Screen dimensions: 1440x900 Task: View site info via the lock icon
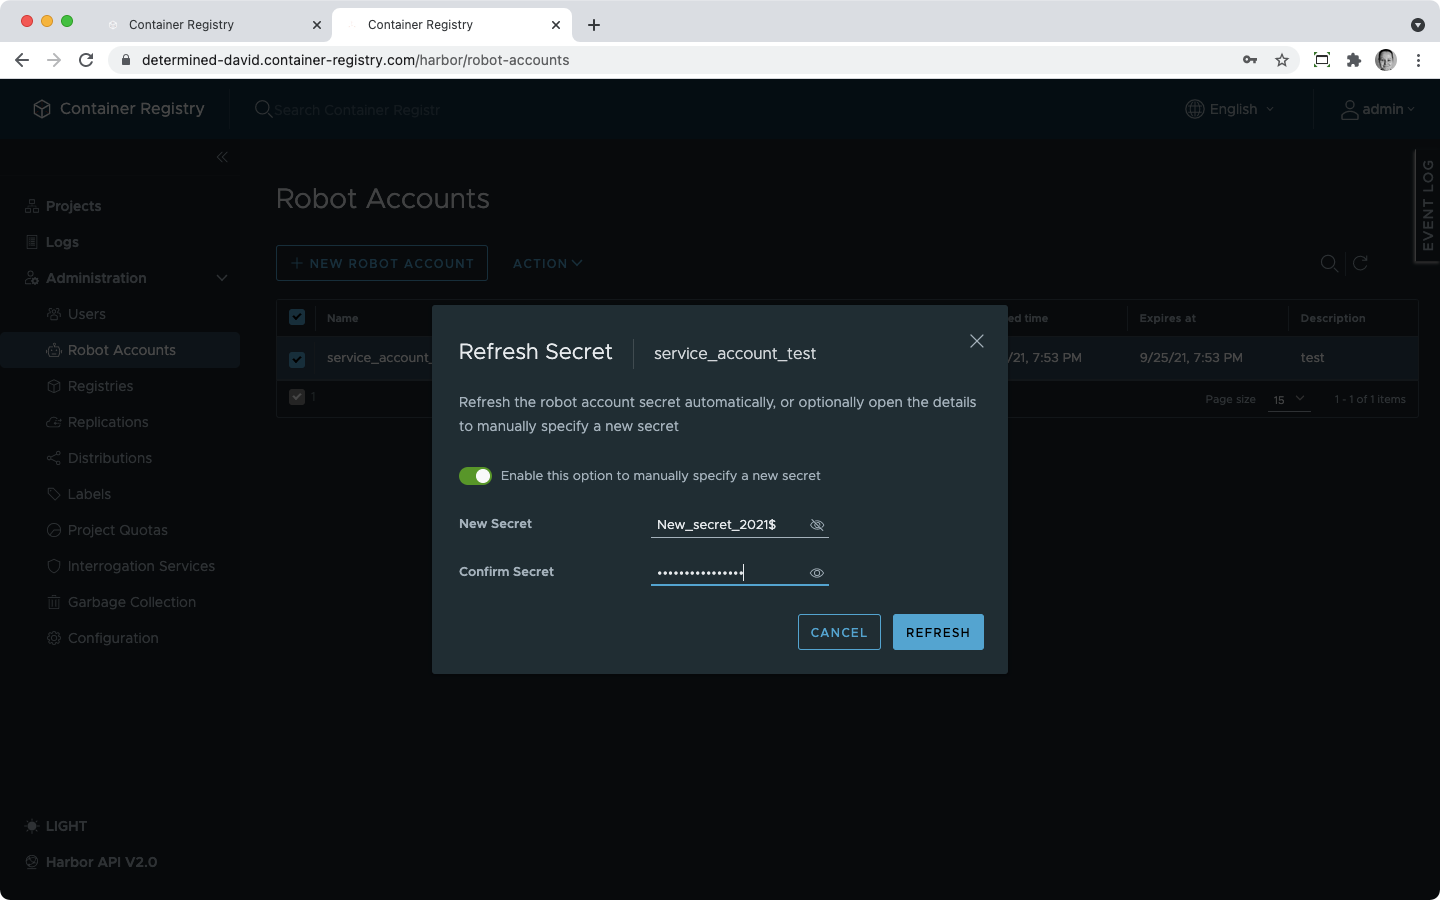[x=126, y=60]
